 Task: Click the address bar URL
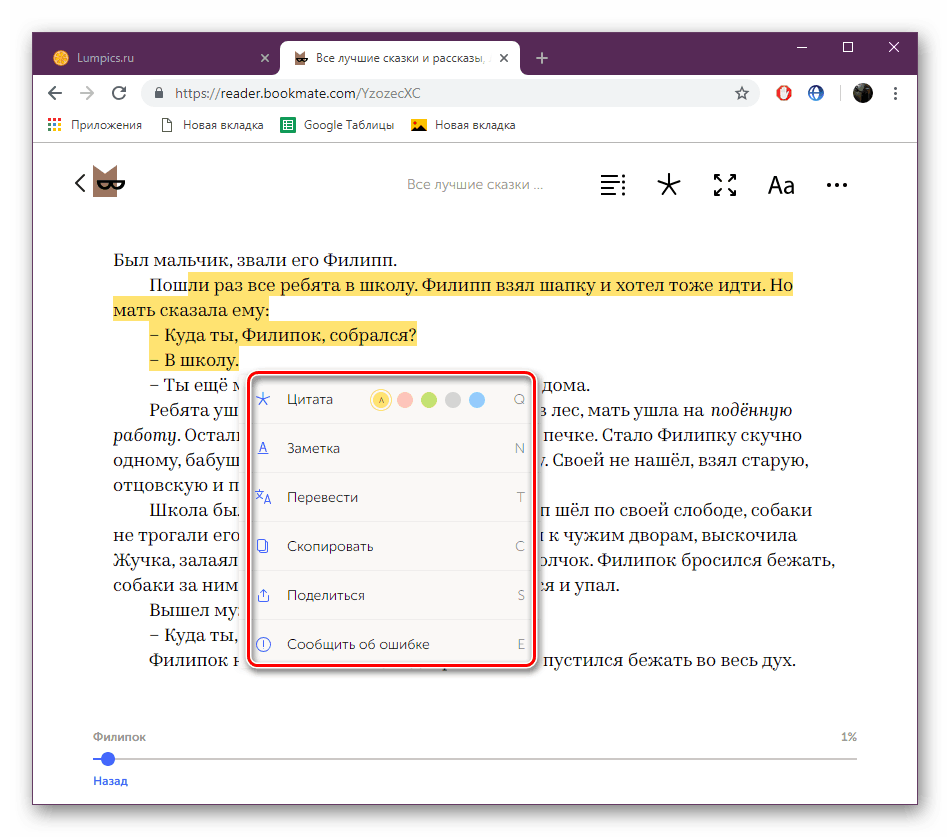[297, 93]
